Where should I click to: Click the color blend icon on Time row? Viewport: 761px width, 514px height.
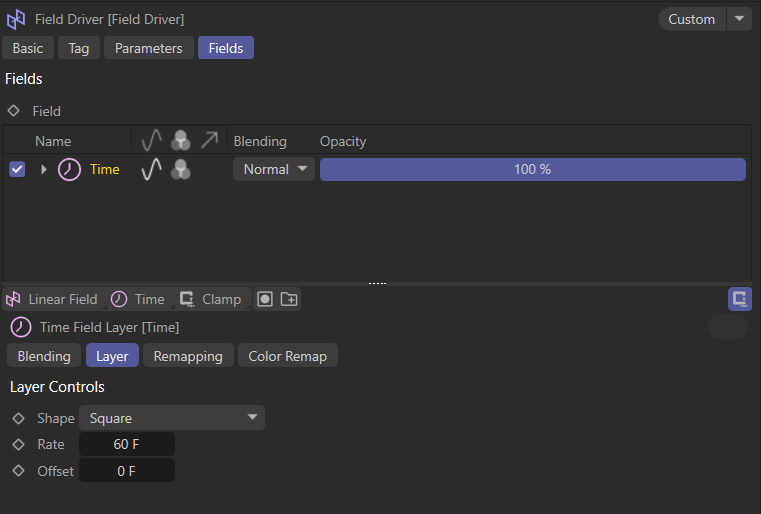181,169
